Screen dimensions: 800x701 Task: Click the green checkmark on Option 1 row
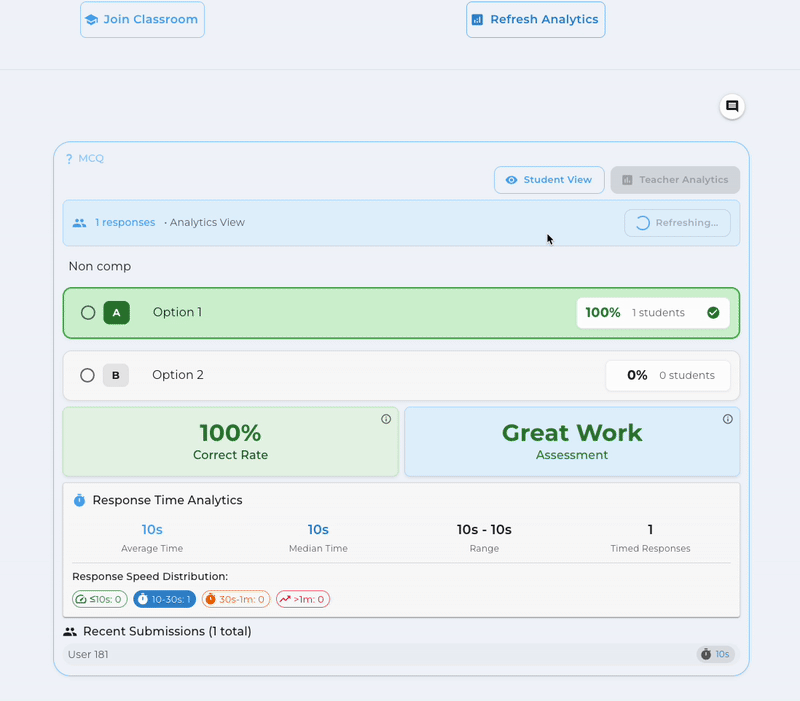(x=713, y=312)
